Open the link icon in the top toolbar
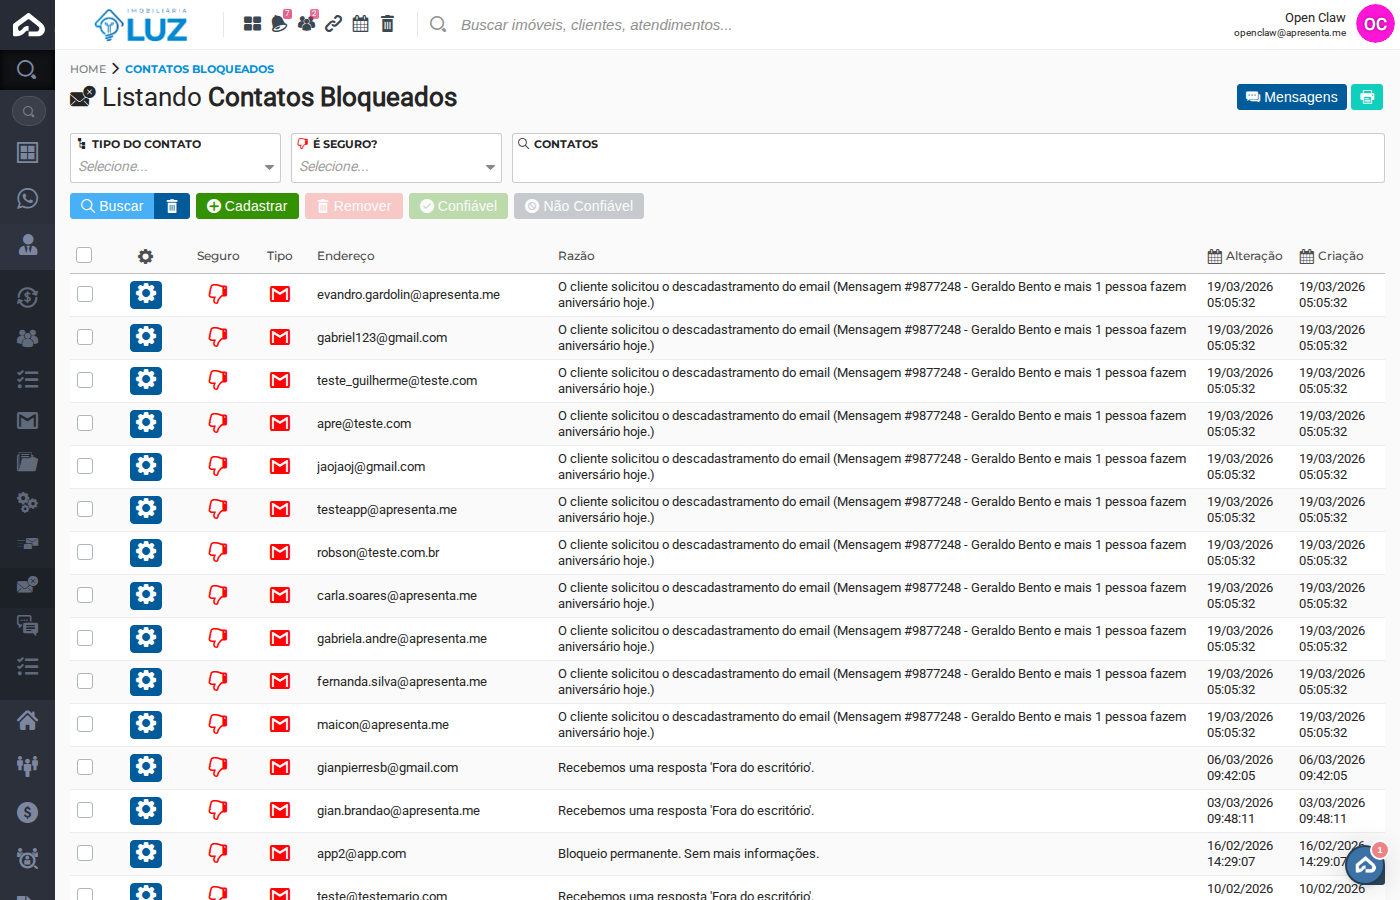Viewport: 1400px width, 900px height. (333, 22)
